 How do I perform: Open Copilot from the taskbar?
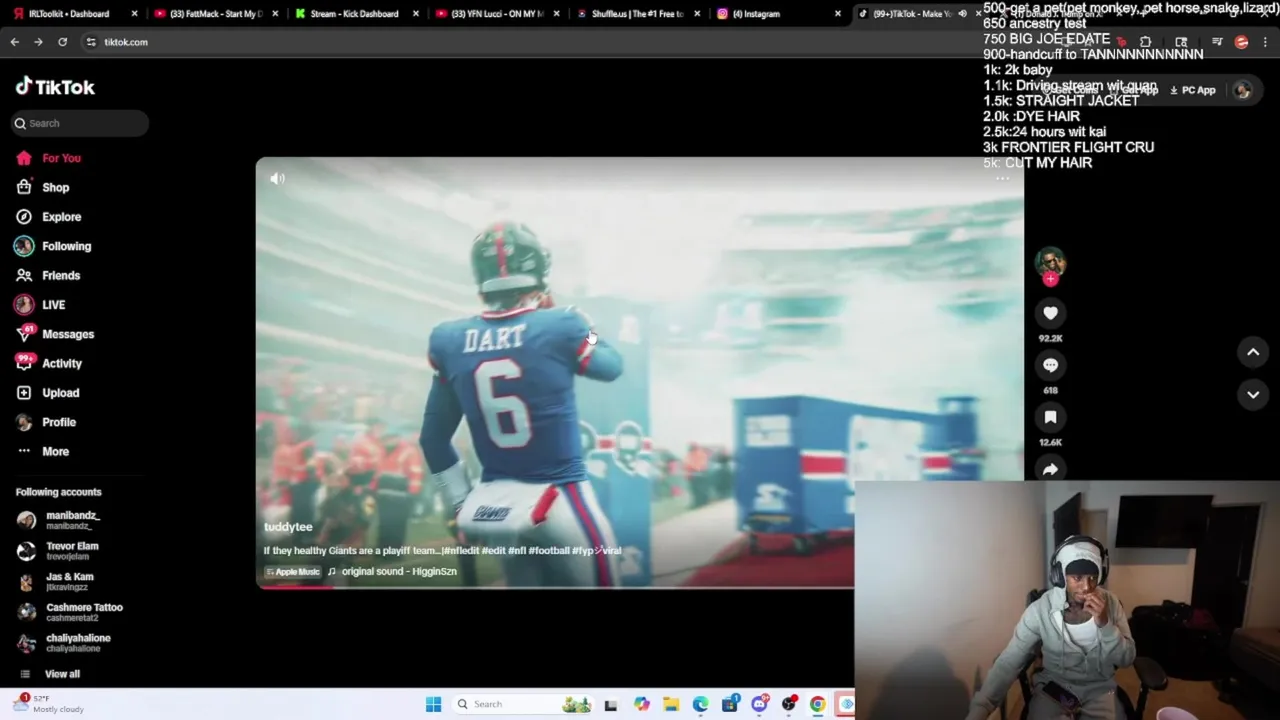[642, 704]
